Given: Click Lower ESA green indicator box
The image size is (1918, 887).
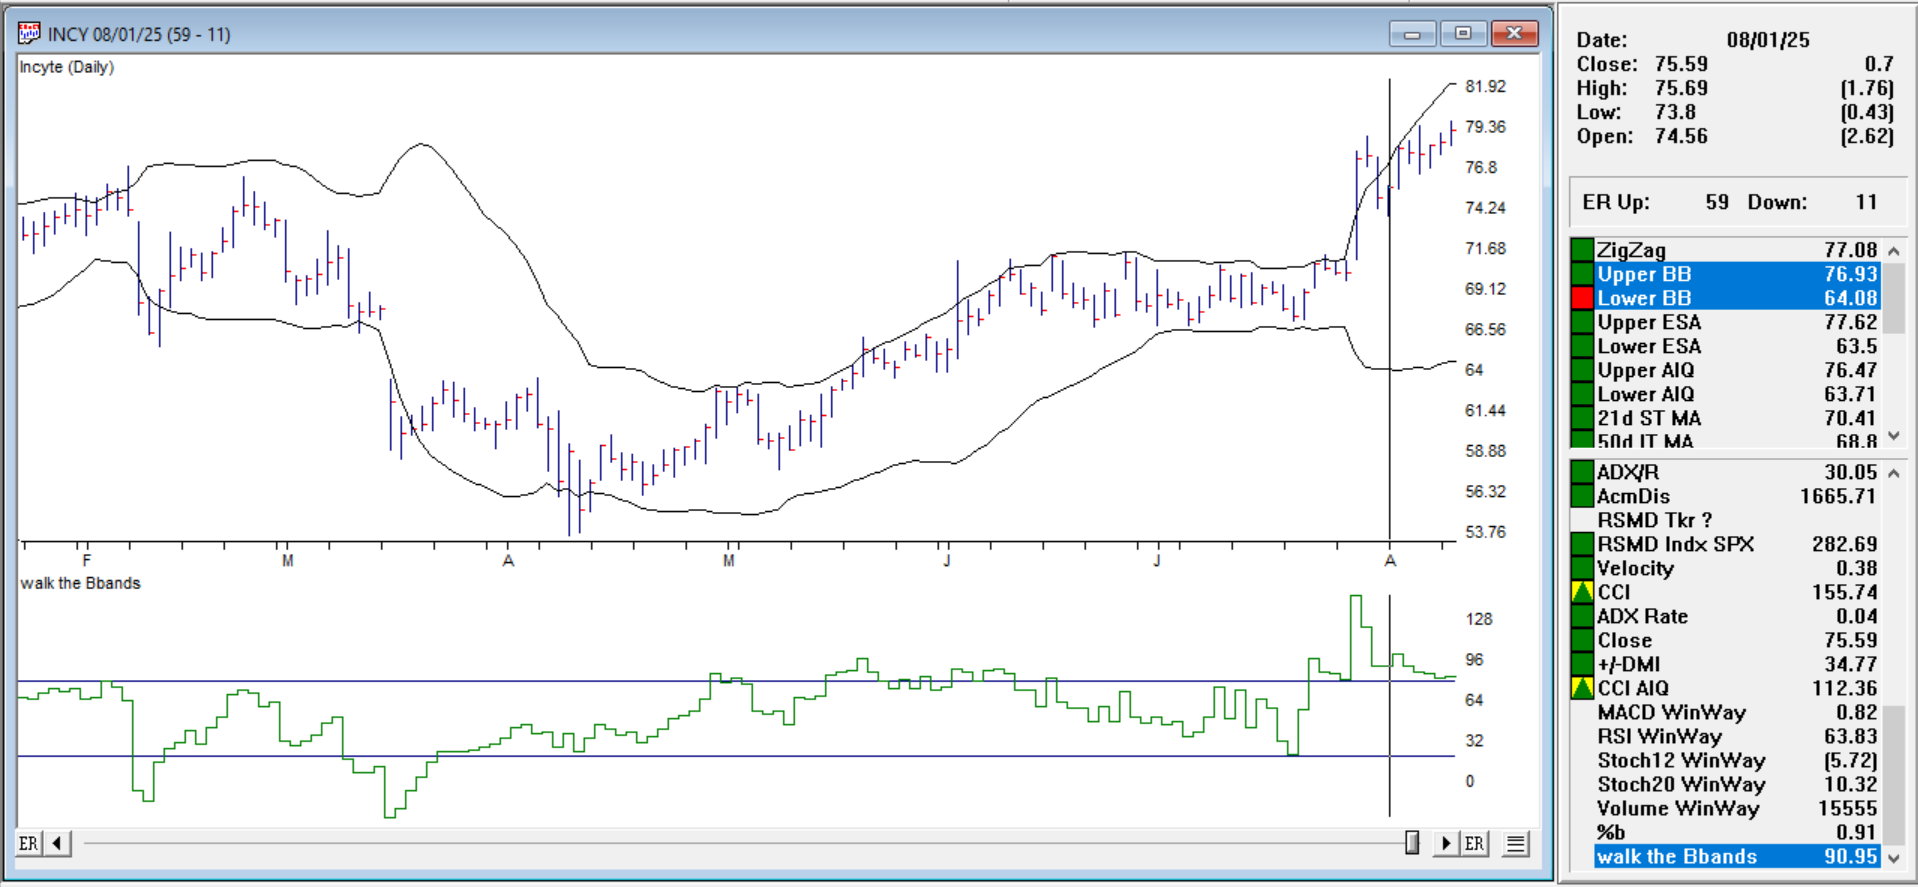Looking at the screenshot, I should click(1582, 346).
